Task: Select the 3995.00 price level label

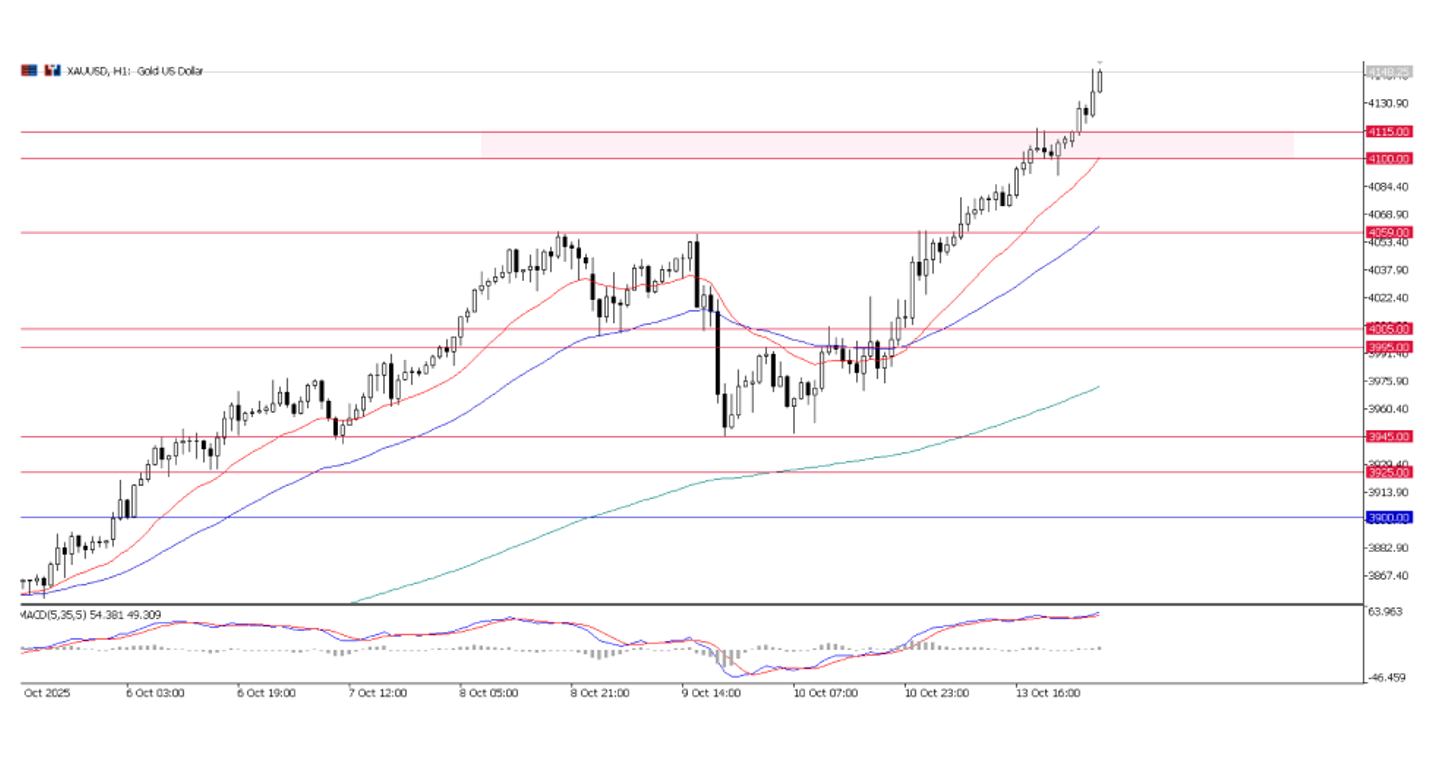Action: pyautogui.click(x=1389, y=347)
